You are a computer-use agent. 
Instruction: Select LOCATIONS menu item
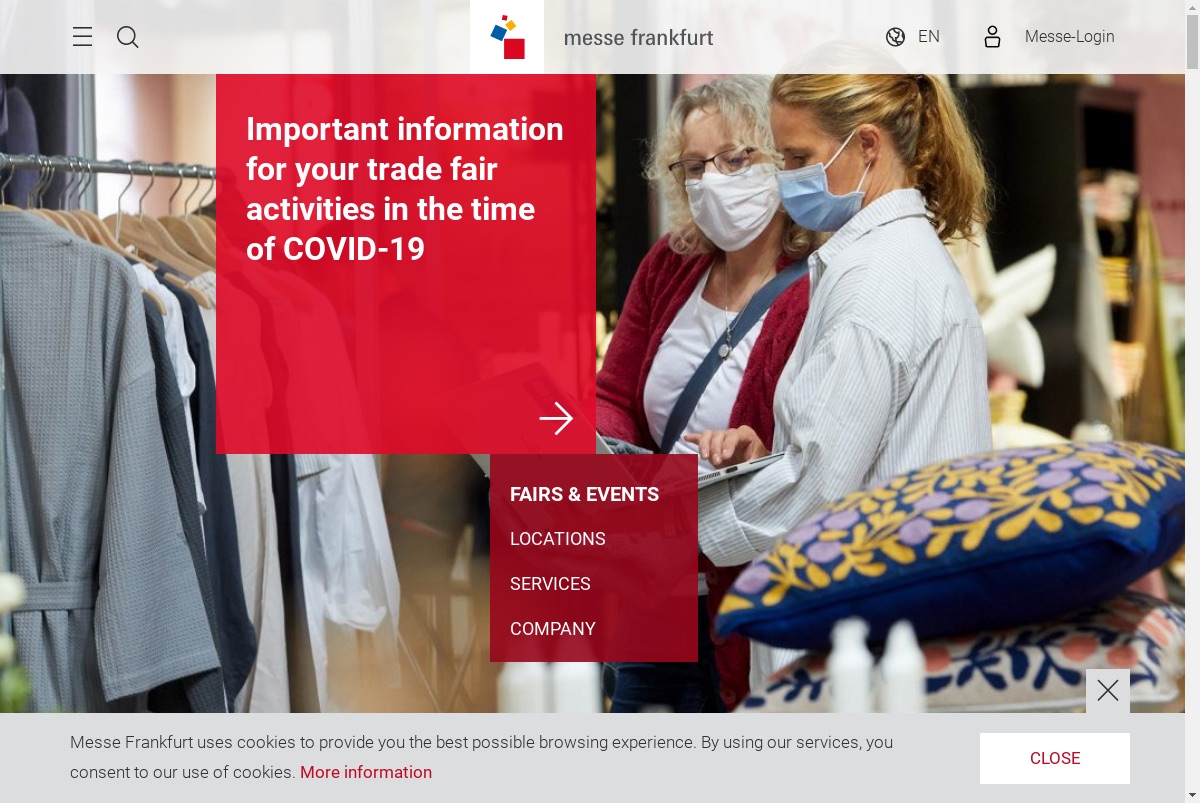pos(558,539)
